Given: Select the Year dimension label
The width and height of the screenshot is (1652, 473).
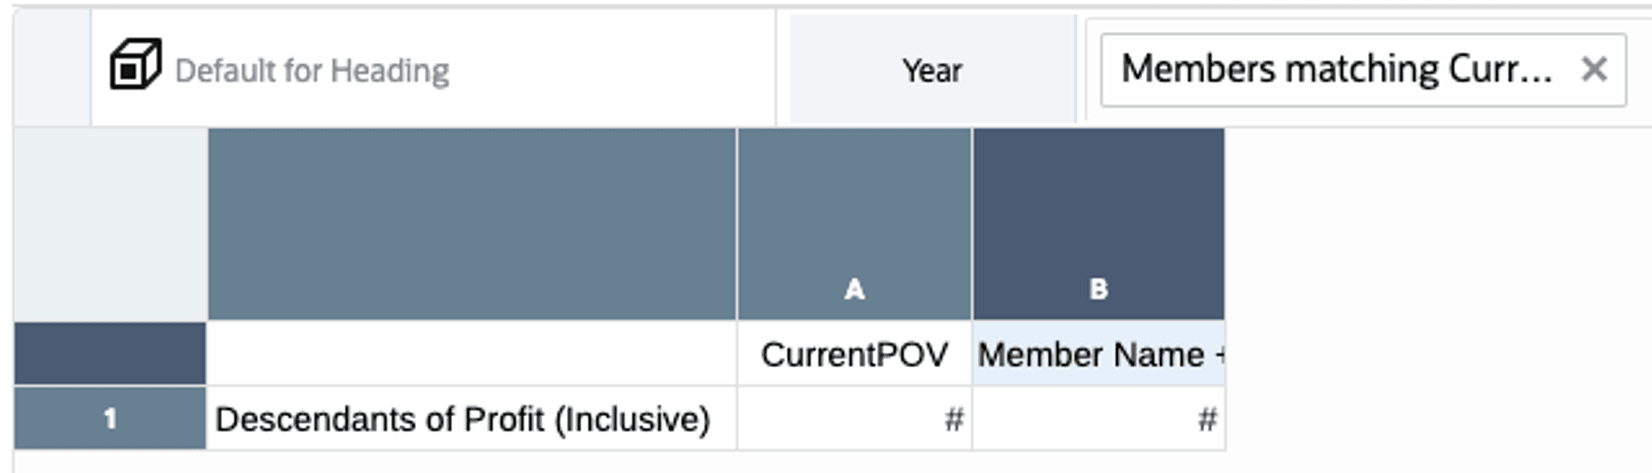Looking at the screenshot, I should click(932, 71).
